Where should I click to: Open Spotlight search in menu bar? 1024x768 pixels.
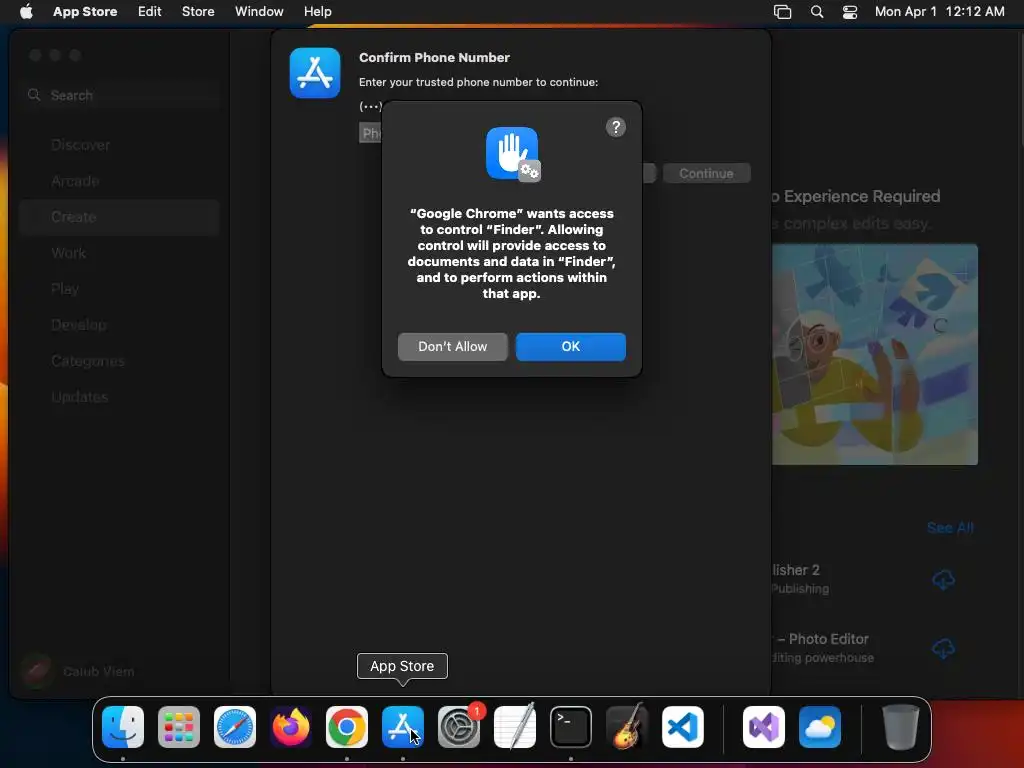click(x=816, y=11)
